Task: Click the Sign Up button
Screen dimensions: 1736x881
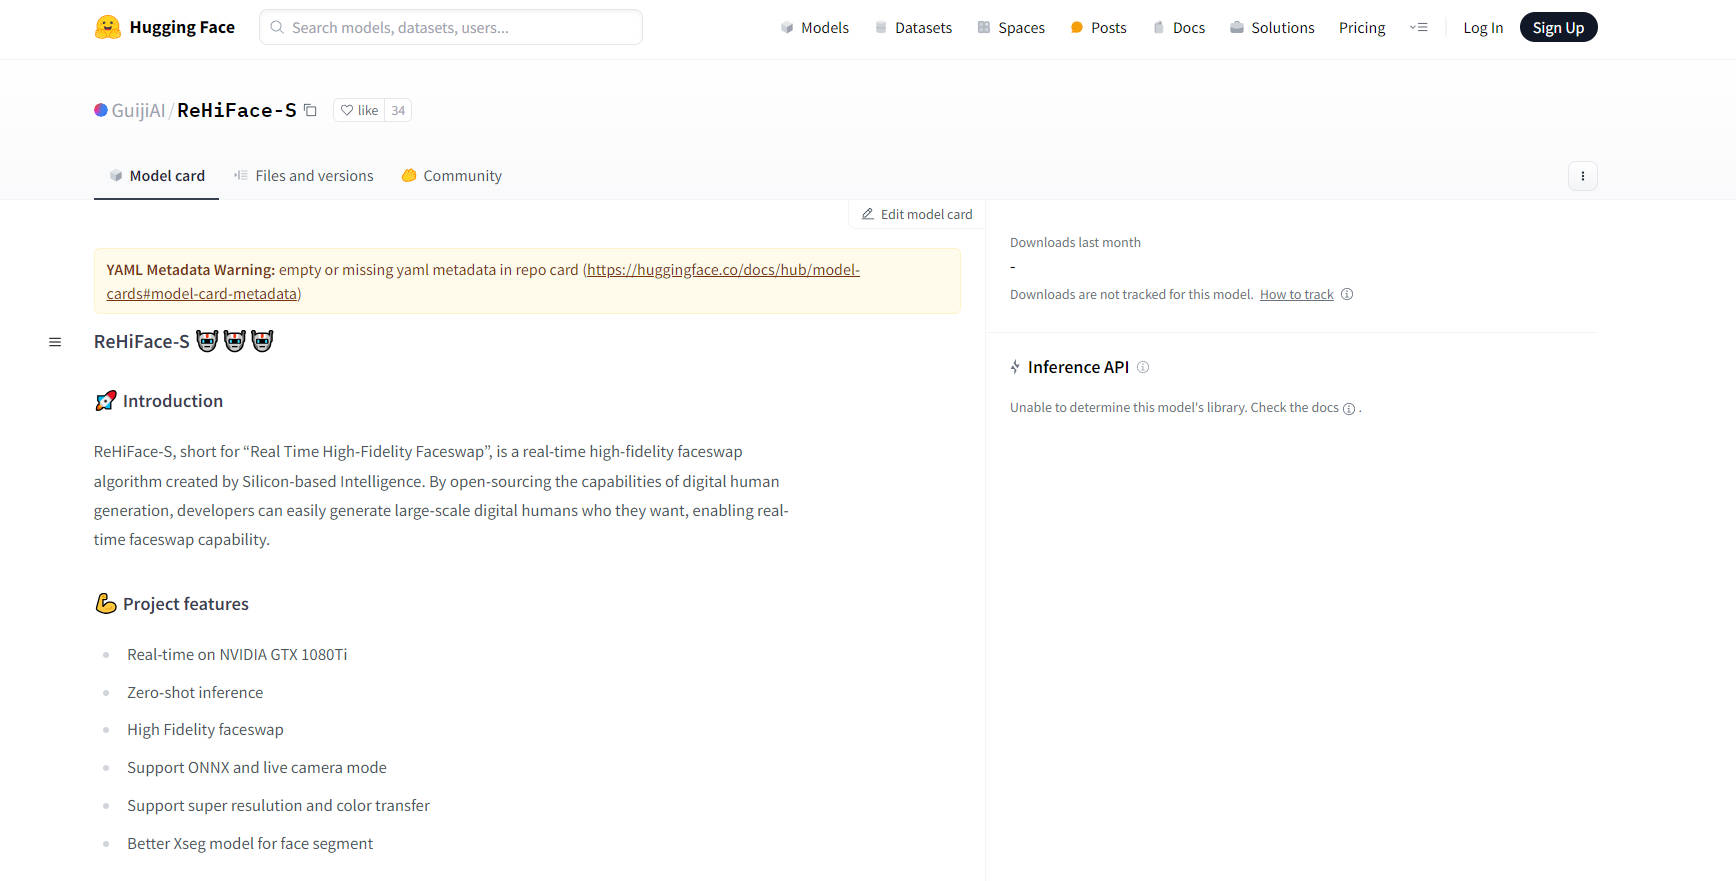Action: [x=1557, y=28]
